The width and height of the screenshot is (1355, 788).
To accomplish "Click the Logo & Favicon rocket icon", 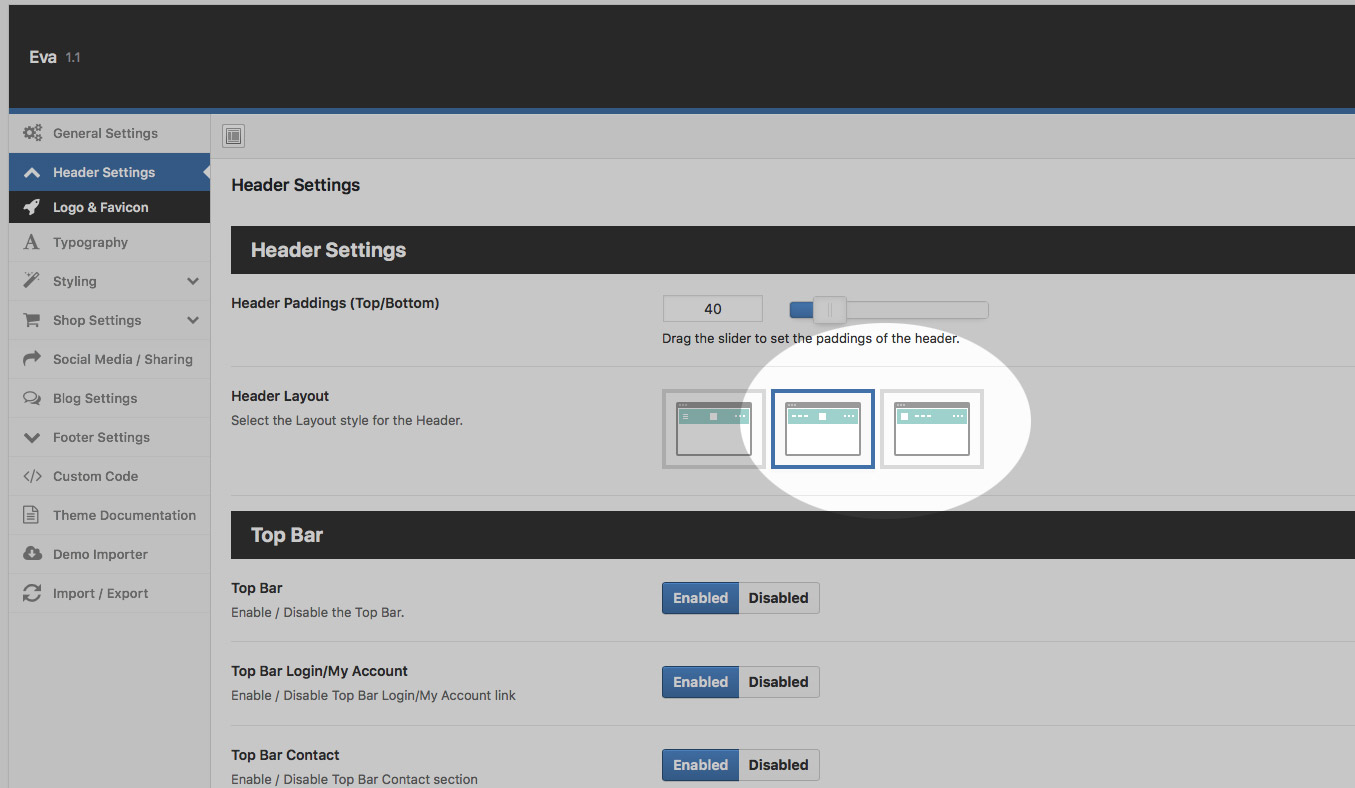I will click(32, 207).
